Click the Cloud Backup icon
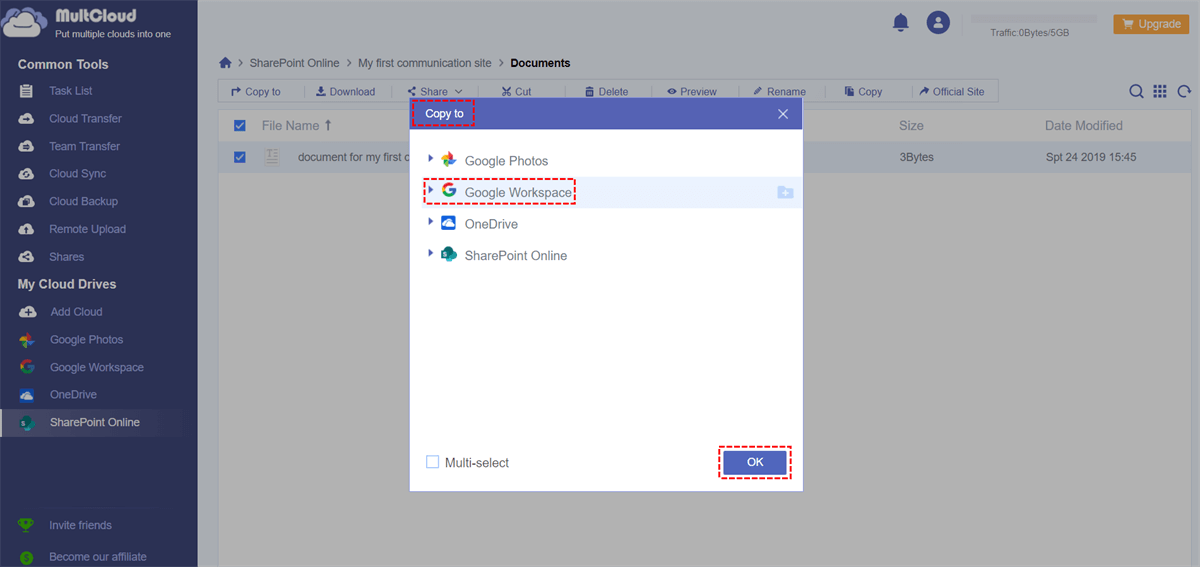Viewport: 1200px width, 567px height. coord(27,201)
